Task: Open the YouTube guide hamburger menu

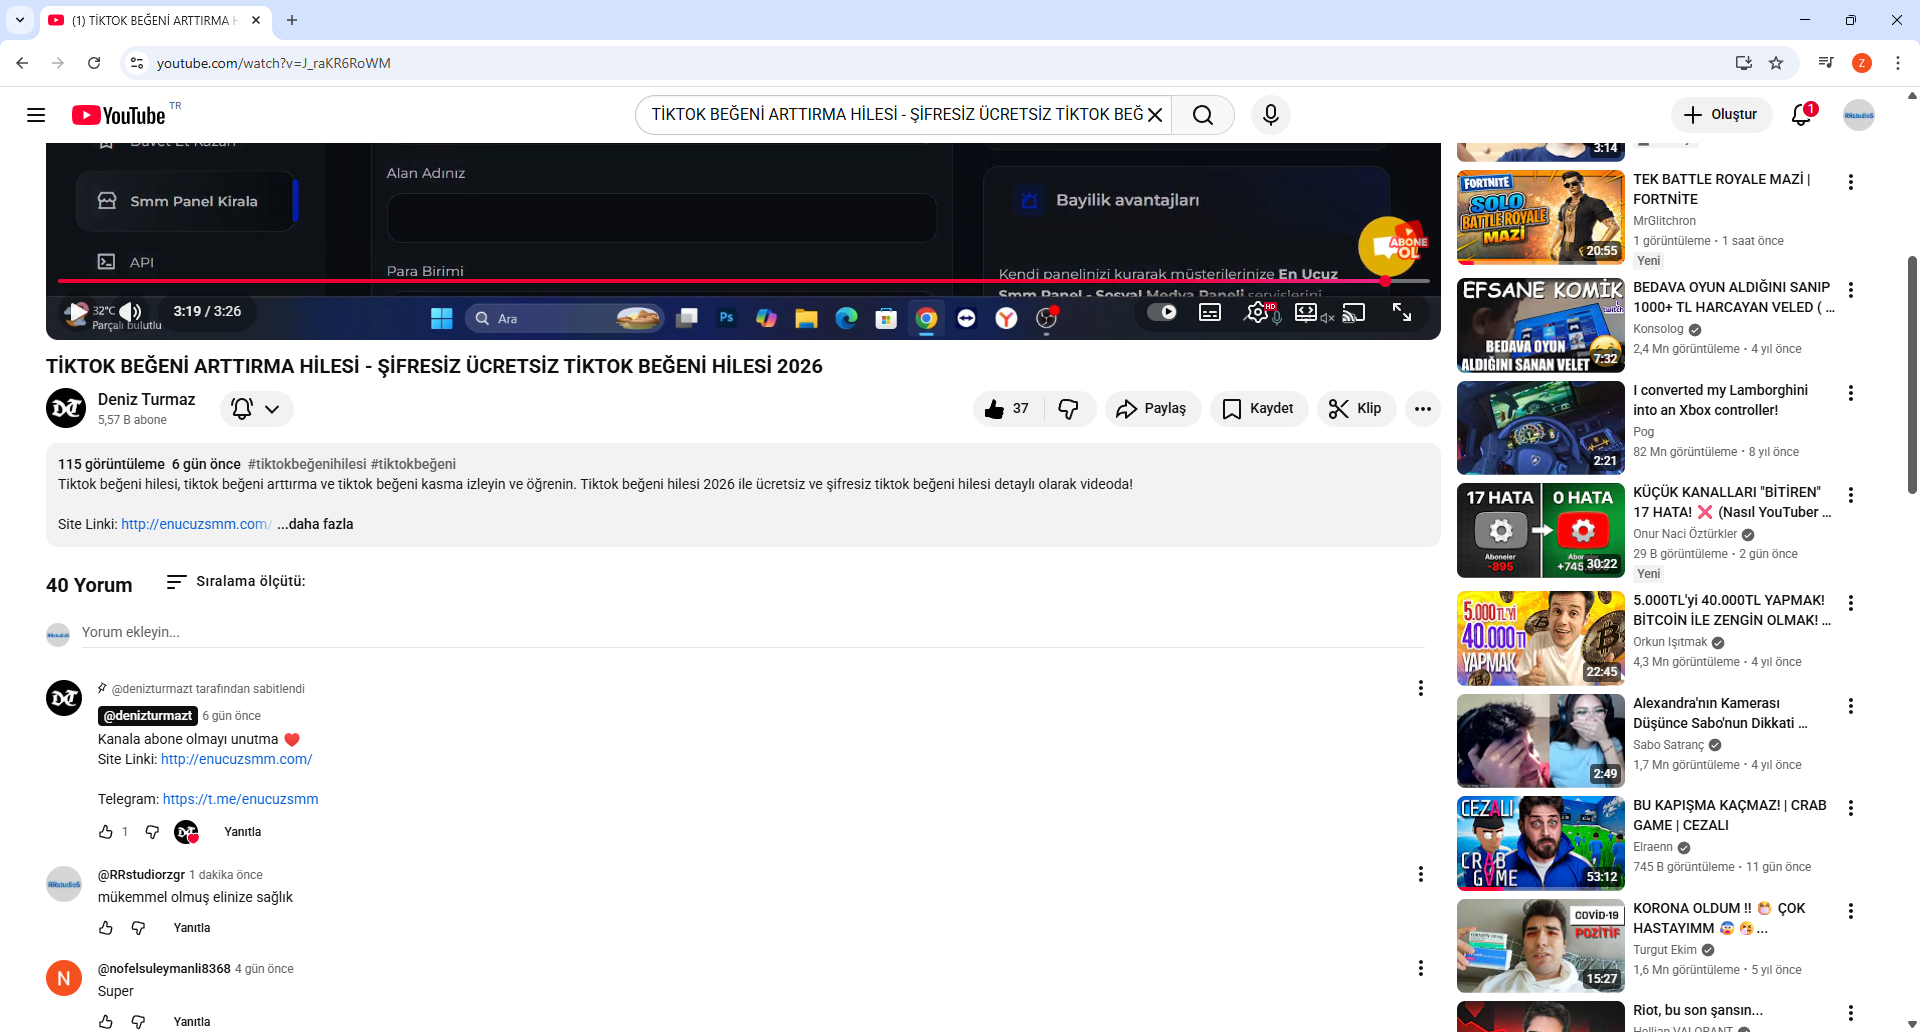Action: tap(36, 115)
